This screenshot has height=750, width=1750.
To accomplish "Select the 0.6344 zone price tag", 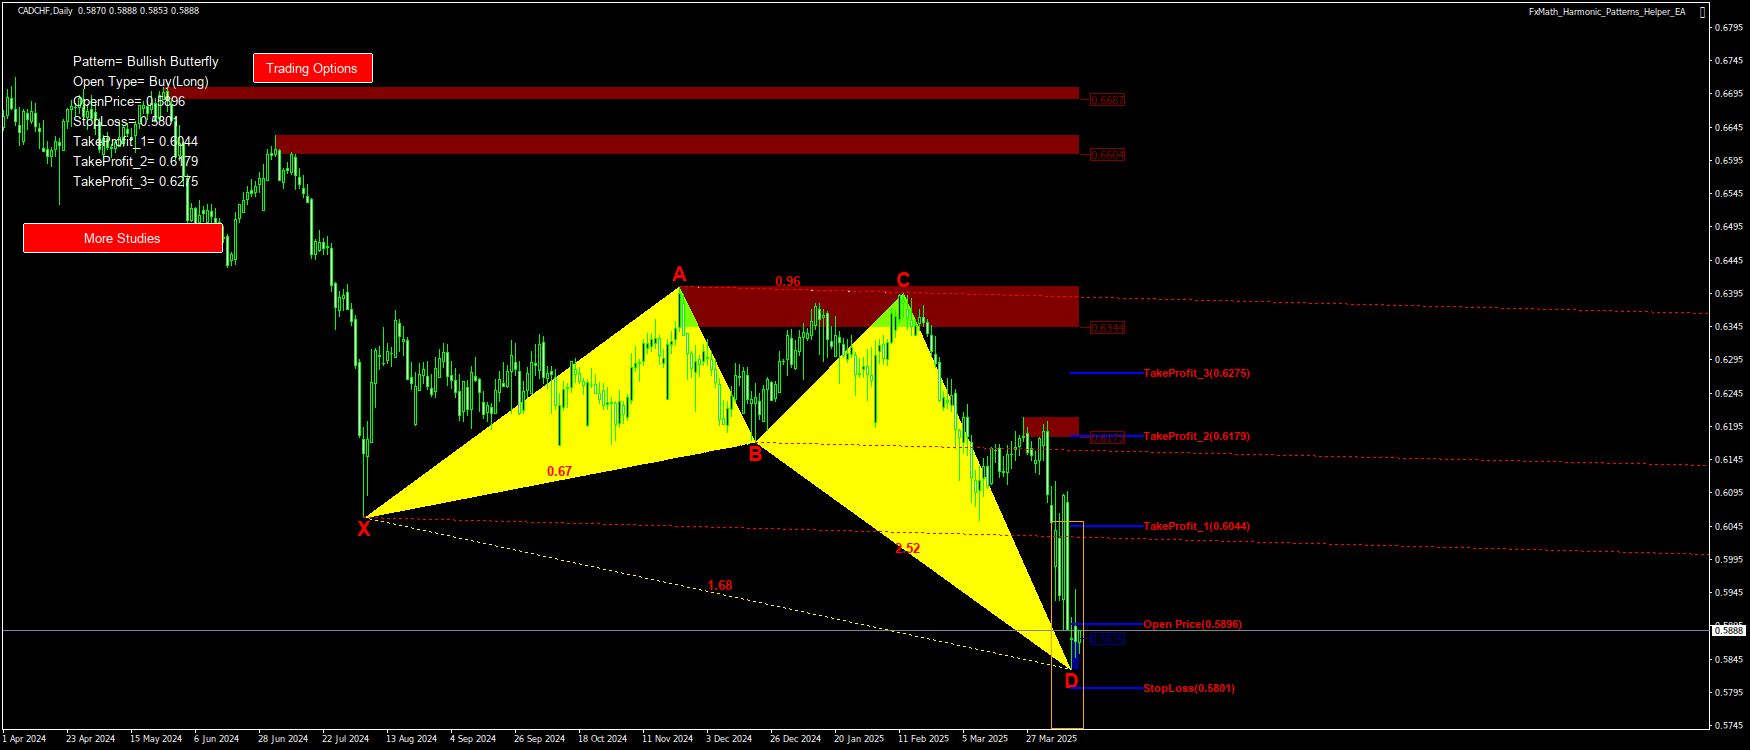I will pos(1107,328).
